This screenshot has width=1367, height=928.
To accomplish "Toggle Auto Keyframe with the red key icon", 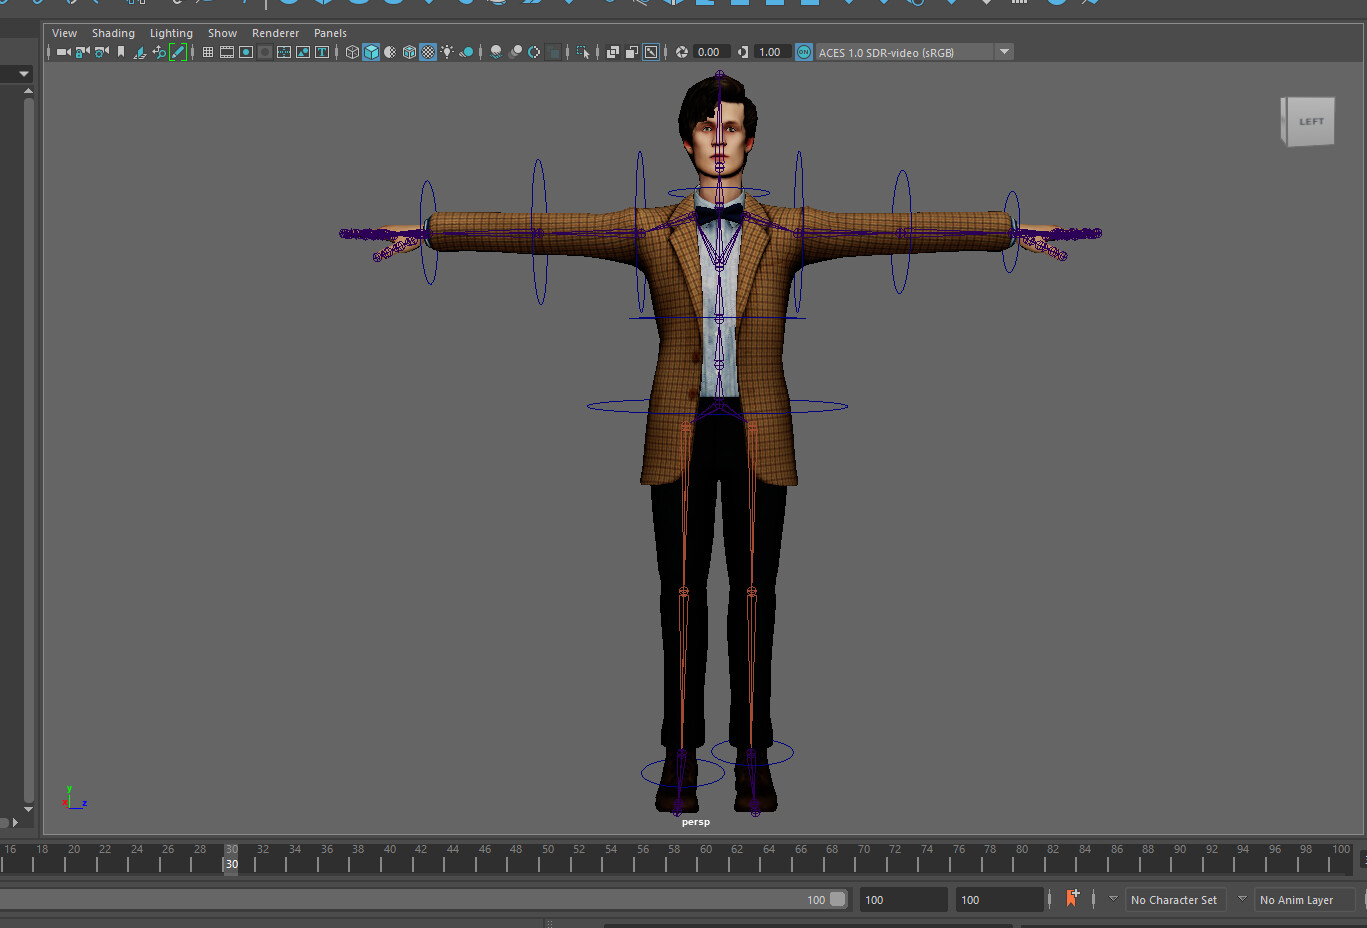I will tap(1073, 899).
